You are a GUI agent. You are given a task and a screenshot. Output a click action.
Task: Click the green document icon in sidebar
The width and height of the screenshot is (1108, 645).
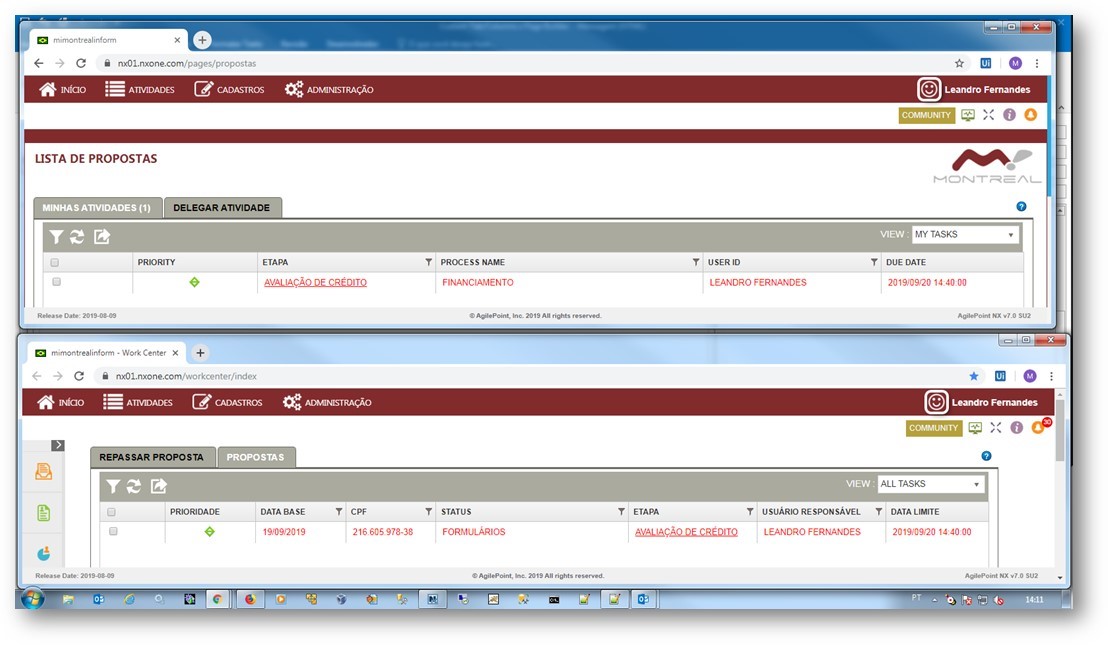click(x=44, y=513)
